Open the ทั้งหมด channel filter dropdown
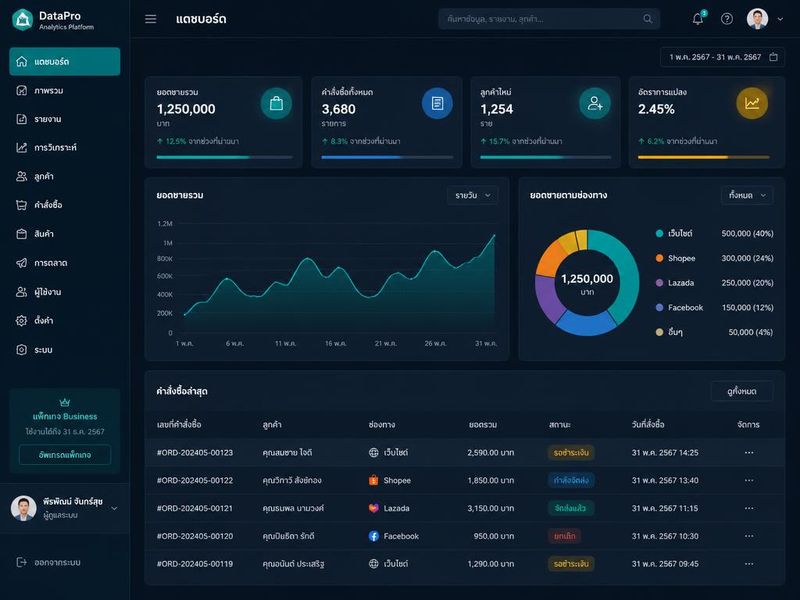Image resolution: width=800 pixels, height=600 pixels. pos(747,195)
